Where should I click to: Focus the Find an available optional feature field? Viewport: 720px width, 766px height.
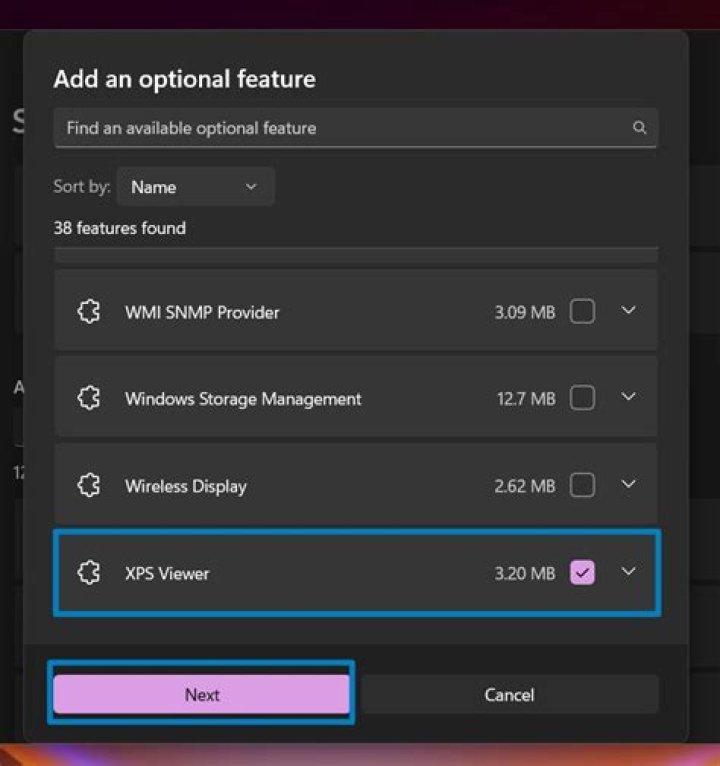340,128
